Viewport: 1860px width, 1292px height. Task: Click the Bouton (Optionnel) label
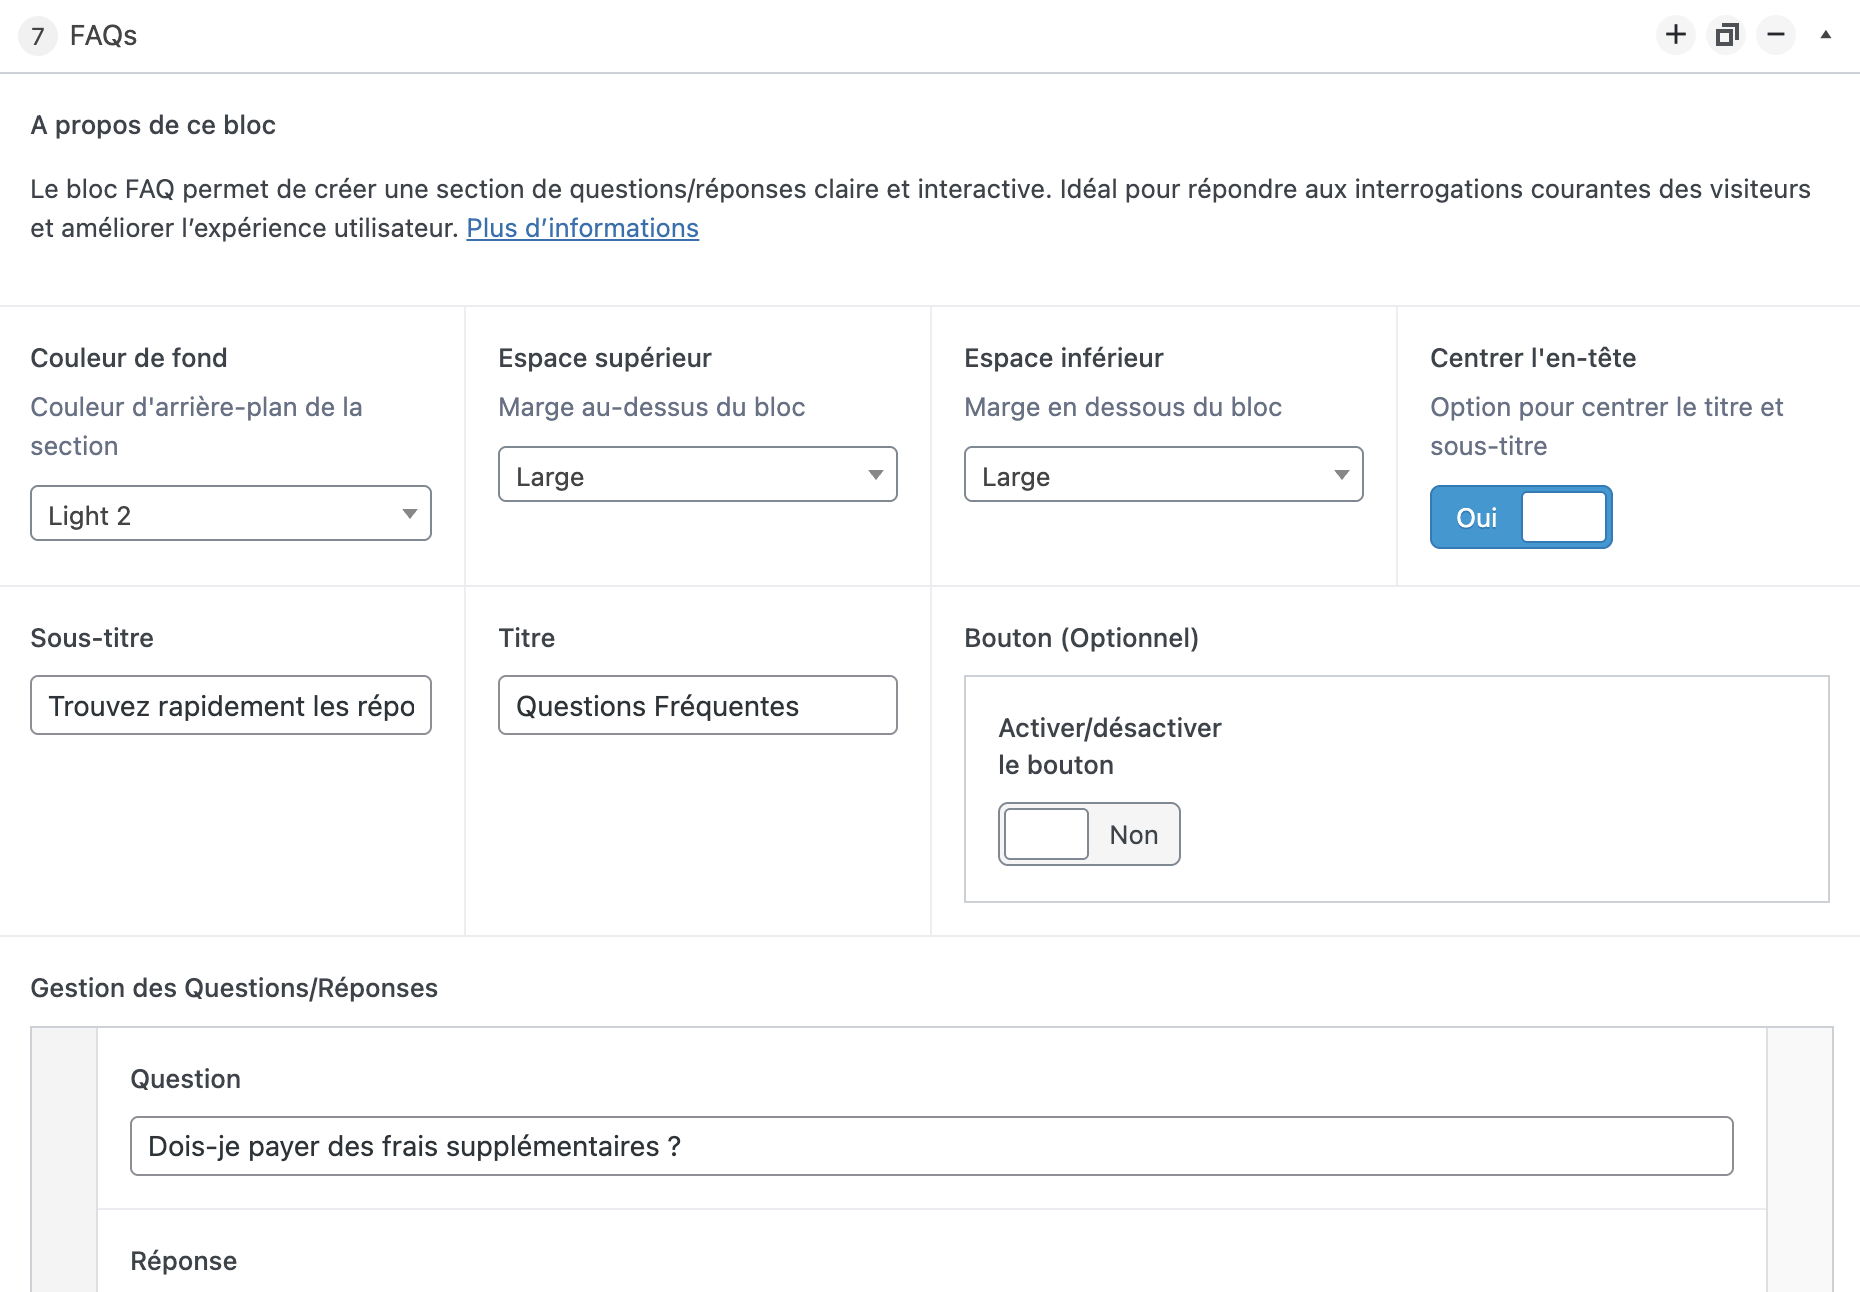tap(1081, 638)
